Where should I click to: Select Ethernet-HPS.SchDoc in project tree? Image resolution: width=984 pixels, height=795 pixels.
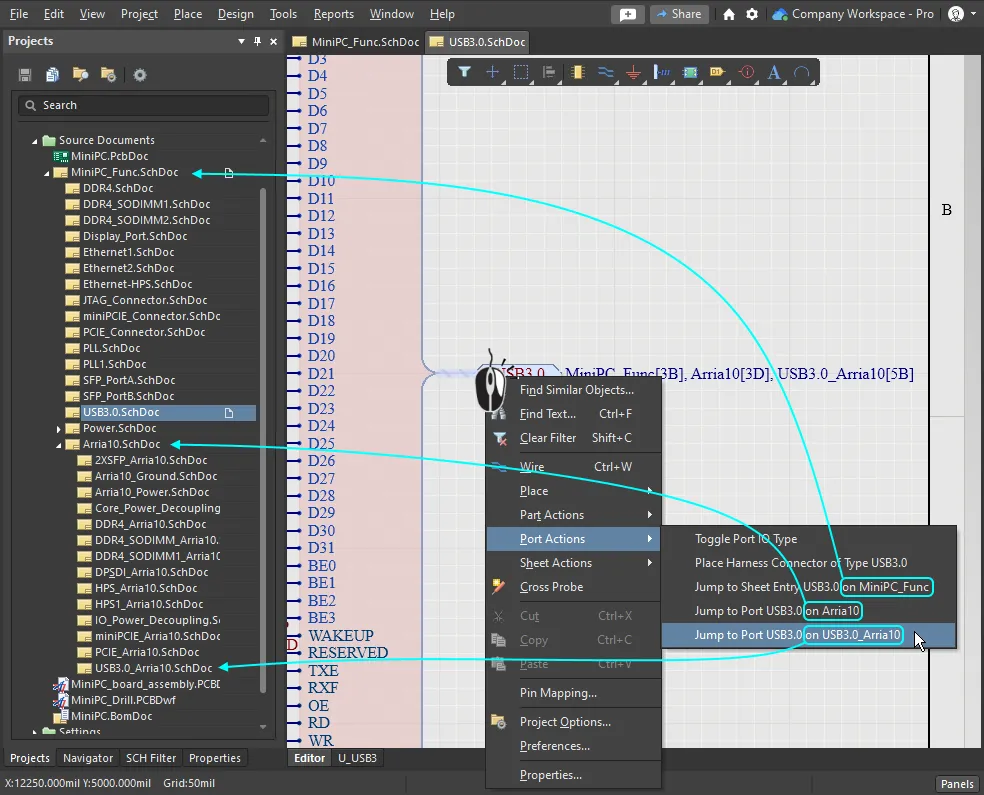point(137,284)
